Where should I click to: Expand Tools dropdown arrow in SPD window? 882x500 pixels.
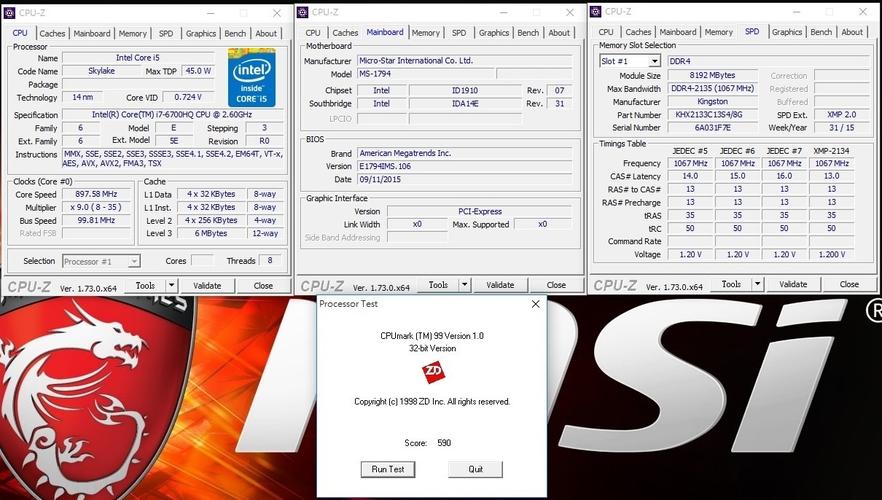(x=758, y=285)
